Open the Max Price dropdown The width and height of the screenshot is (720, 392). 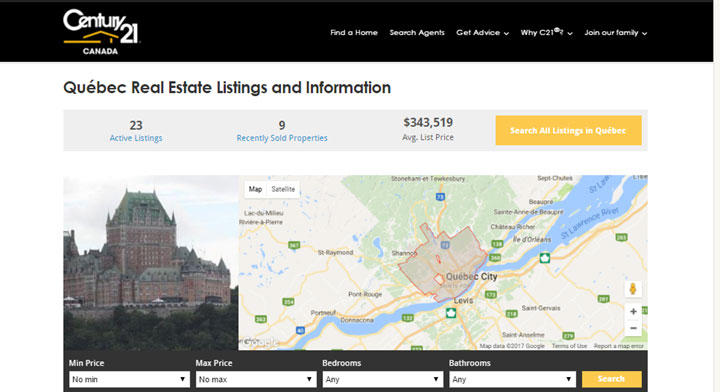coord(256,379)
